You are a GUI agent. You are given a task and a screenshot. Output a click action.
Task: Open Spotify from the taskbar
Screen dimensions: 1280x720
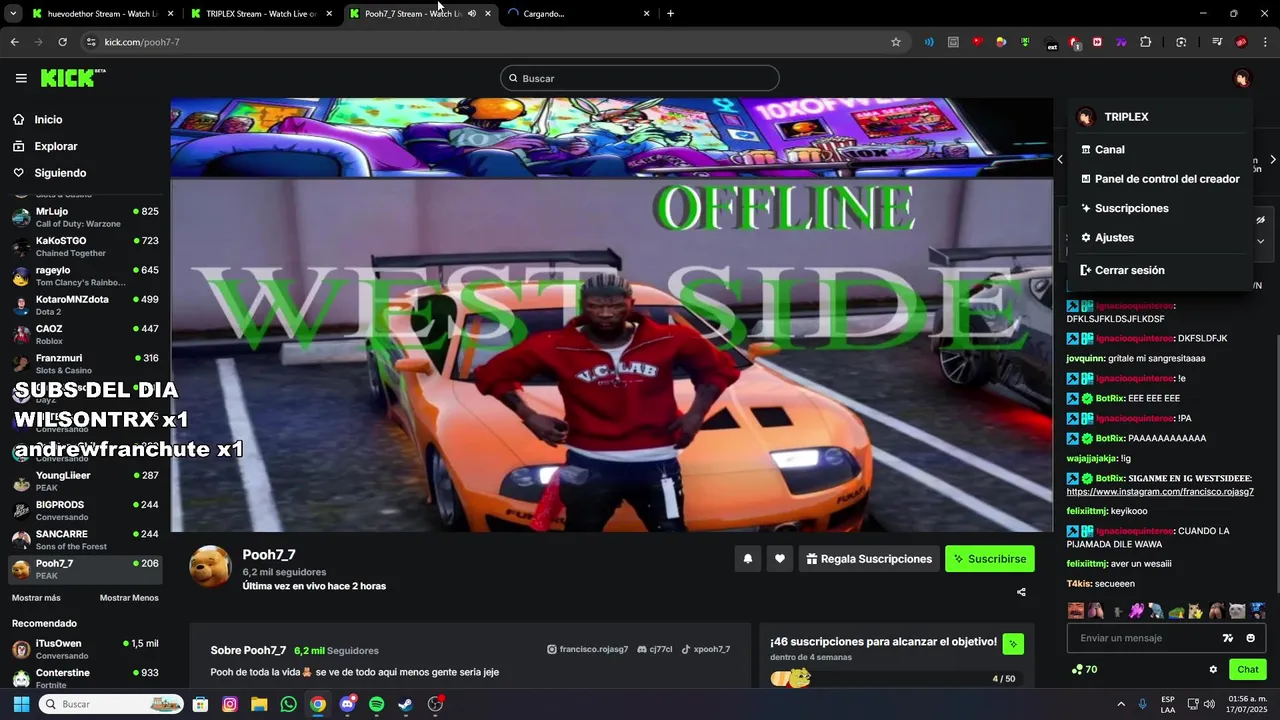(376, 704)
